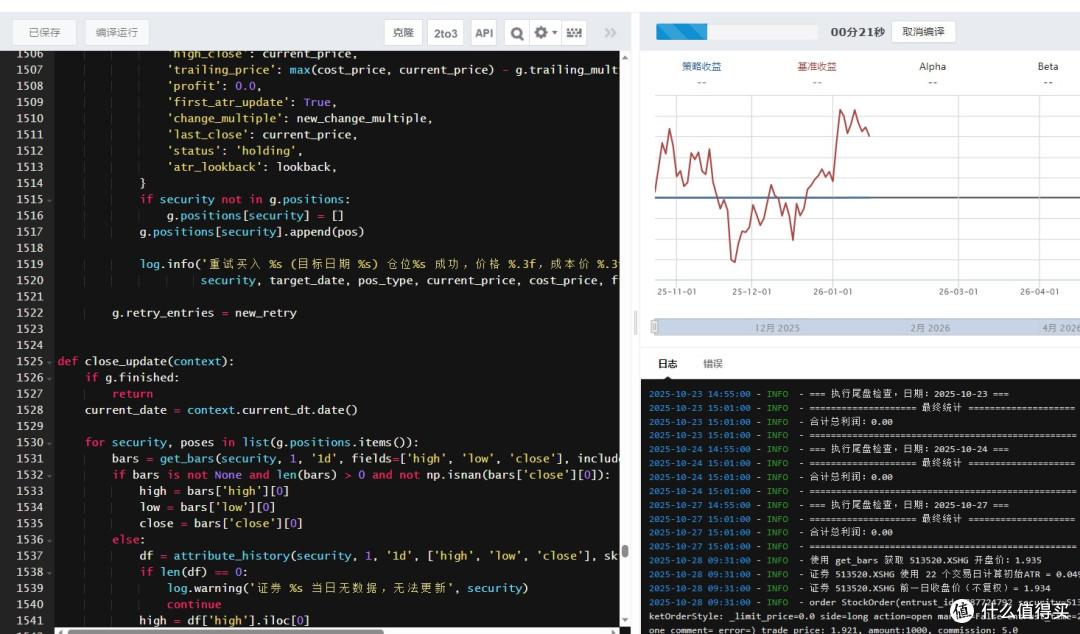
Task: Open the editor settings gear menu
Action: [545, 32]
